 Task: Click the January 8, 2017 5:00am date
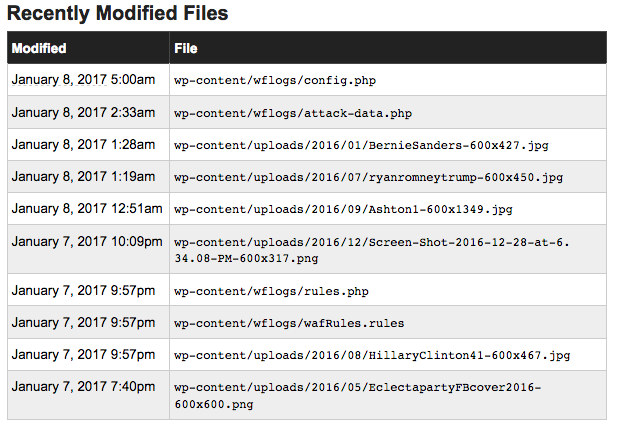click(x=83, y=79)
